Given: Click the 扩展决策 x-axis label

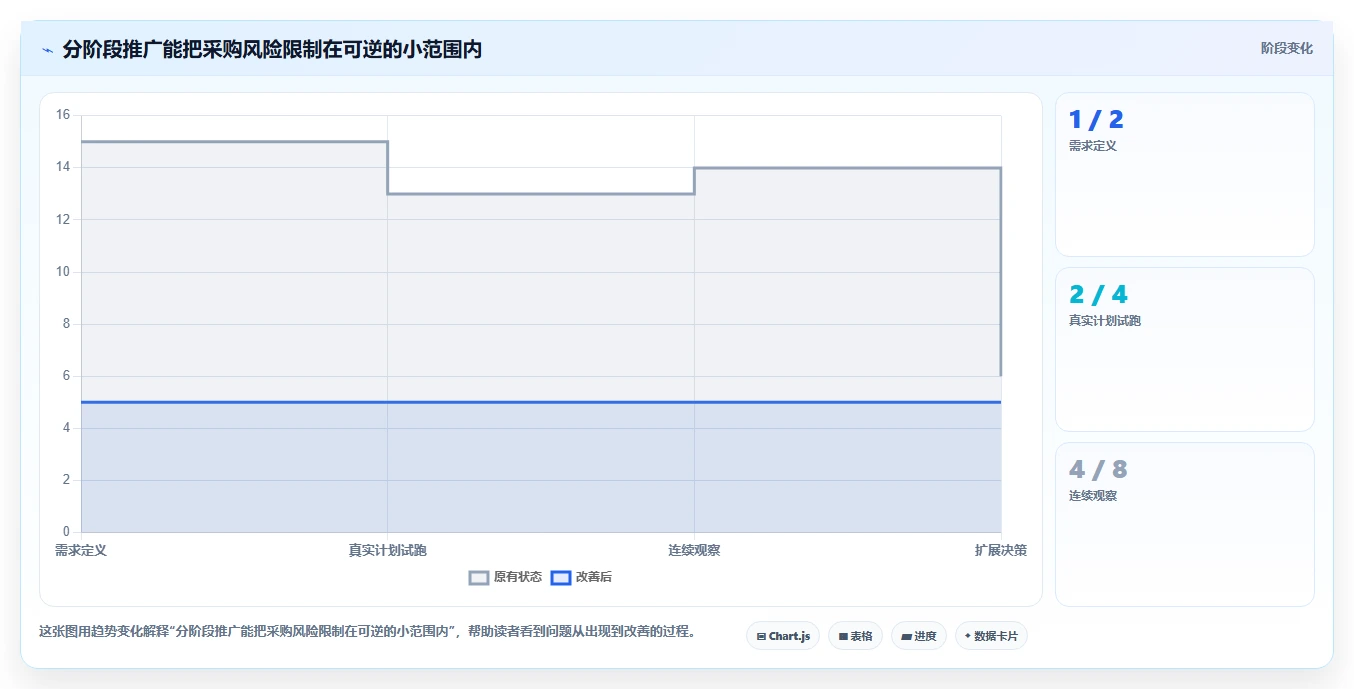Looking at the screenshot, I should (x=1001, y=550).
